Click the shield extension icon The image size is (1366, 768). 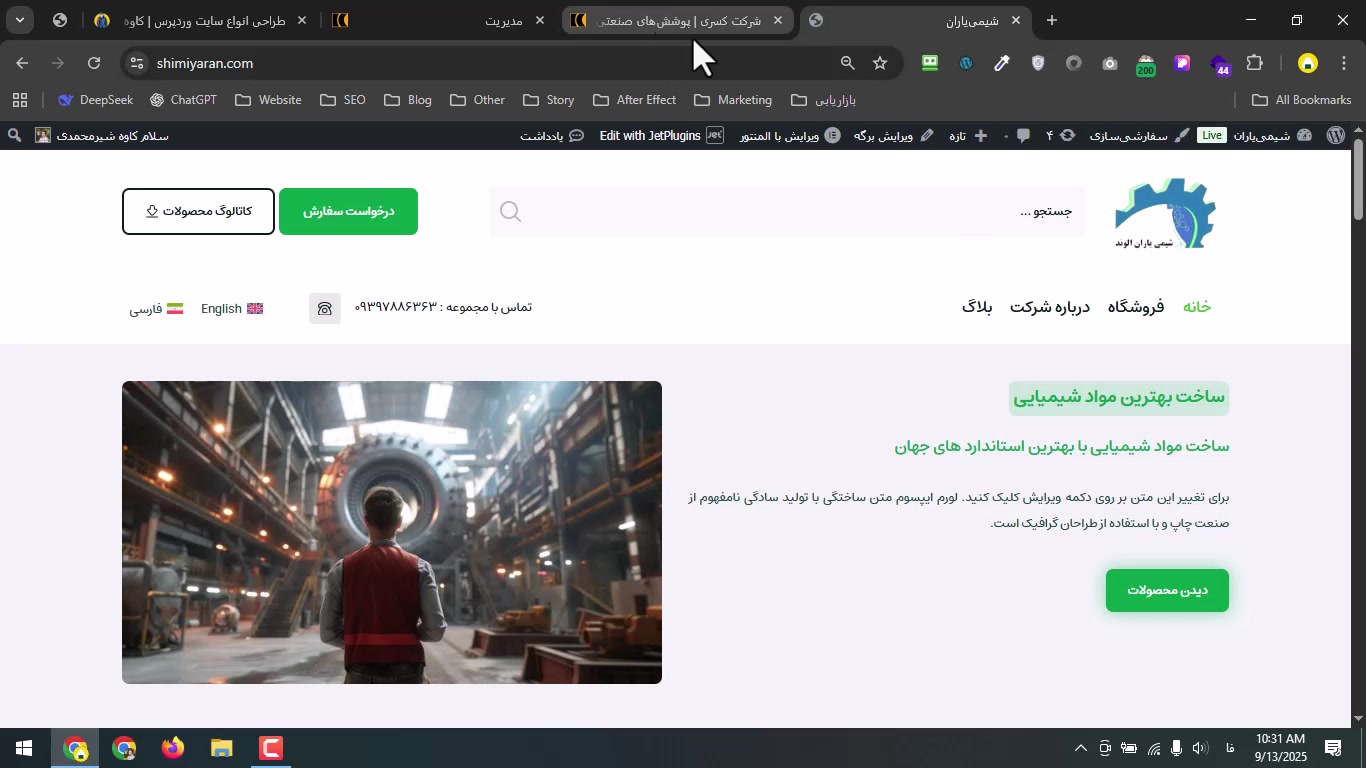pyautogui.click(x=1038, y=63)
